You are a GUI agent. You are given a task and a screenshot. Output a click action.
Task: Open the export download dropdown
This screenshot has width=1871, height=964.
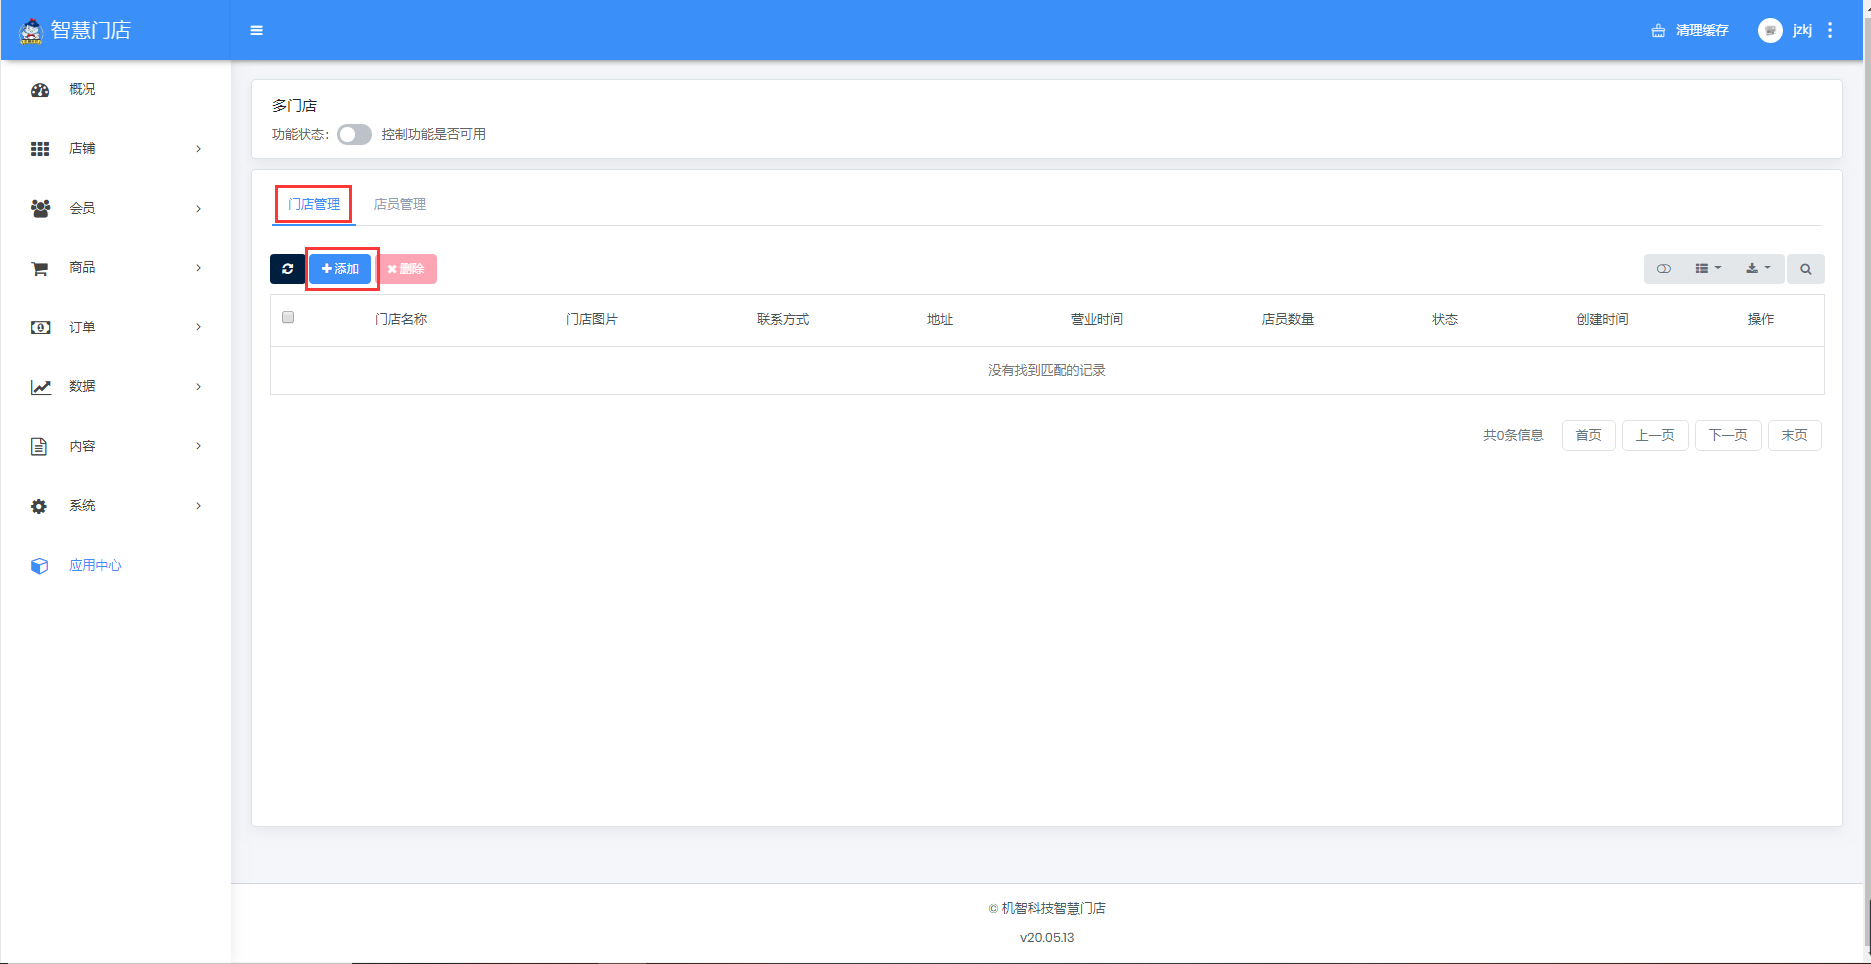[1758, 269]
